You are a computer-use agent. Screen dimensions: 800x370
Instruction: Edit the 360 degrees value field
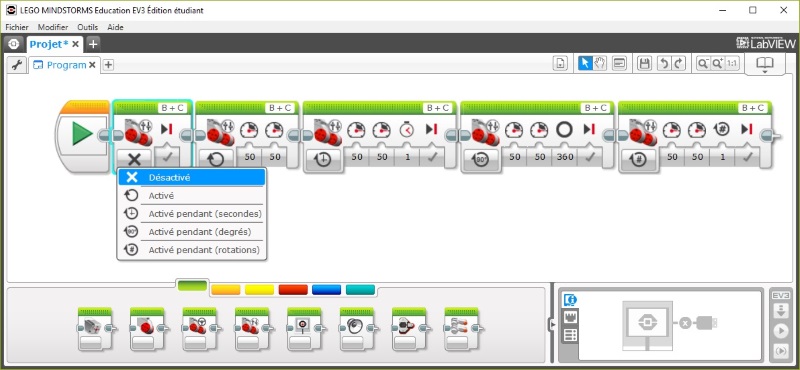click(x=565, y=157)
